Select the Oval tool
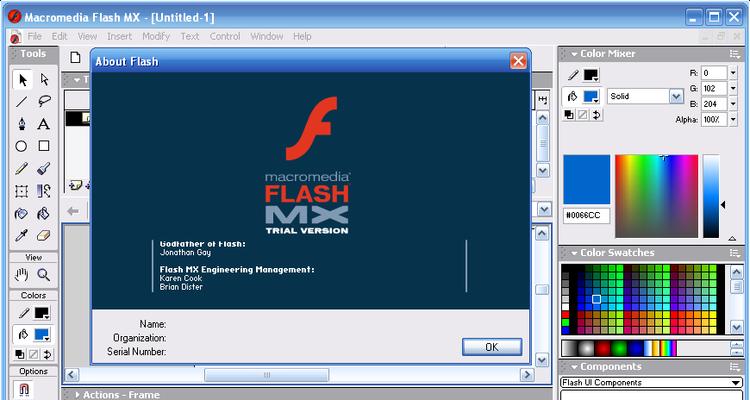Image resolution: width=750 pixels, height=400 pixels. (x=22, y=146)
